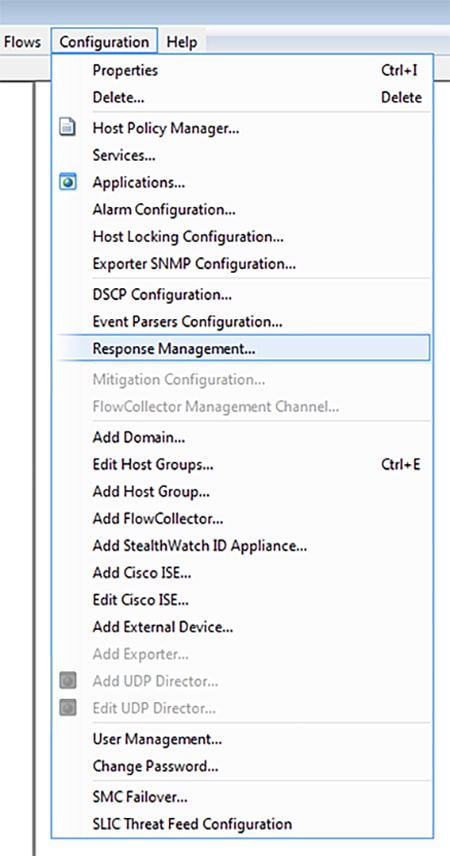Open DSCP Configuration...

pyautogui.click(x=243, y=295)
